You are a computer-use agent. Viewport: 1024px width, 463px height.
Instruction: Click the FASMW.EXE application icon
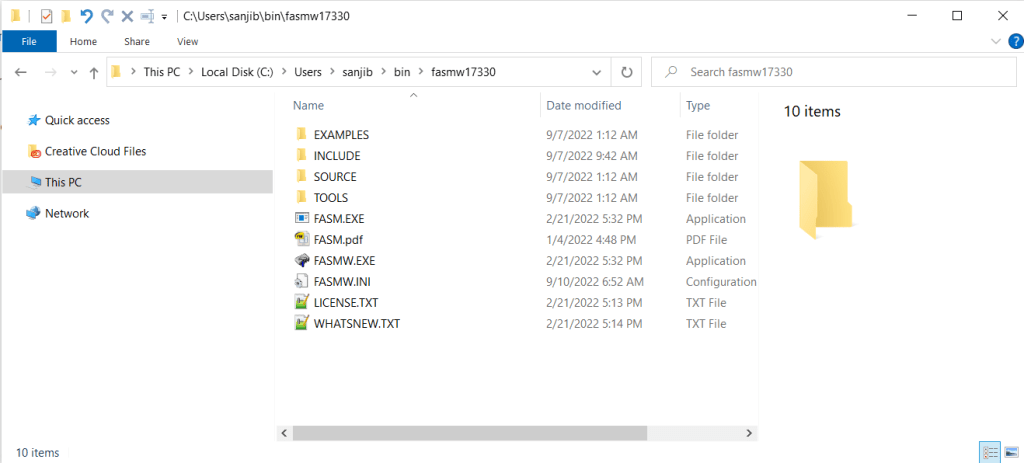pos(302,260)
